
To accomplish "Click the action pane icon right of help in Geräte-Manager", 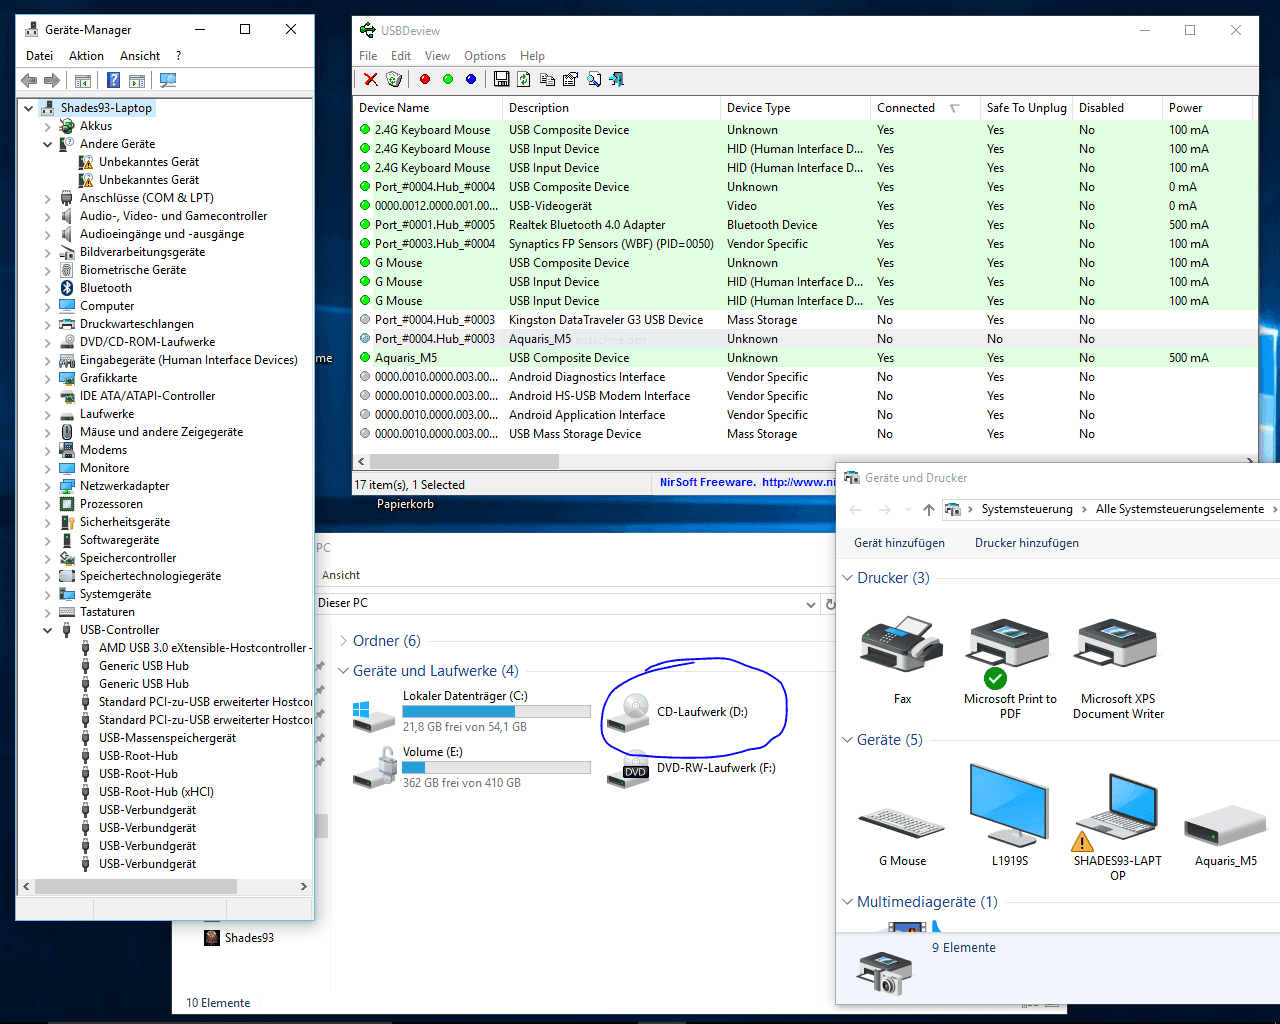I will (137, 80).
